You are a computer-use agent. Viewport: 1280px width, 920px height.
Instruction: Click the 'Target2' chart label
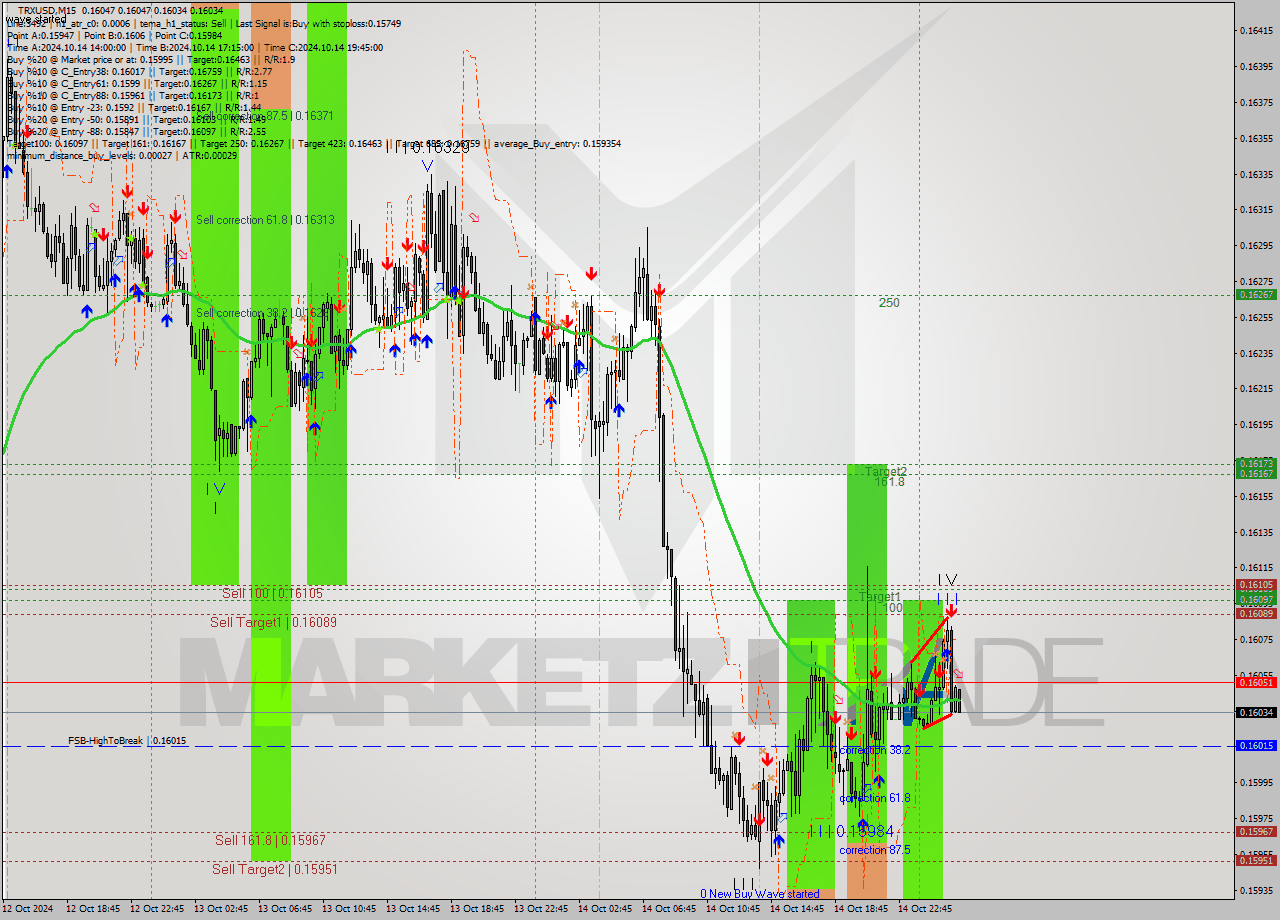(886, 471)
